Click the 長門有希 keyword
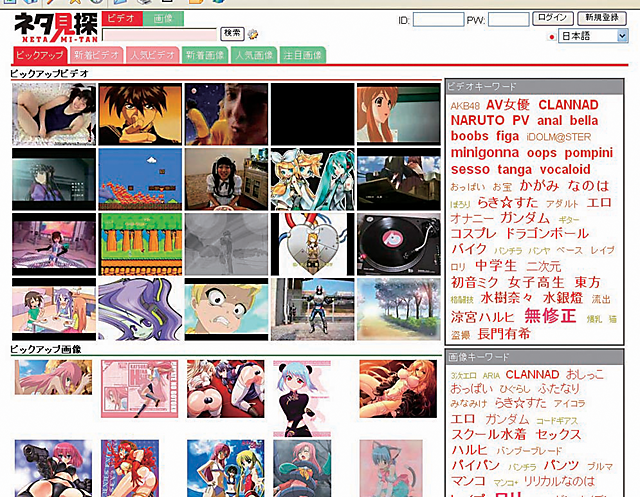This screenshot has width=640, height=497. [x=504, y=334]
